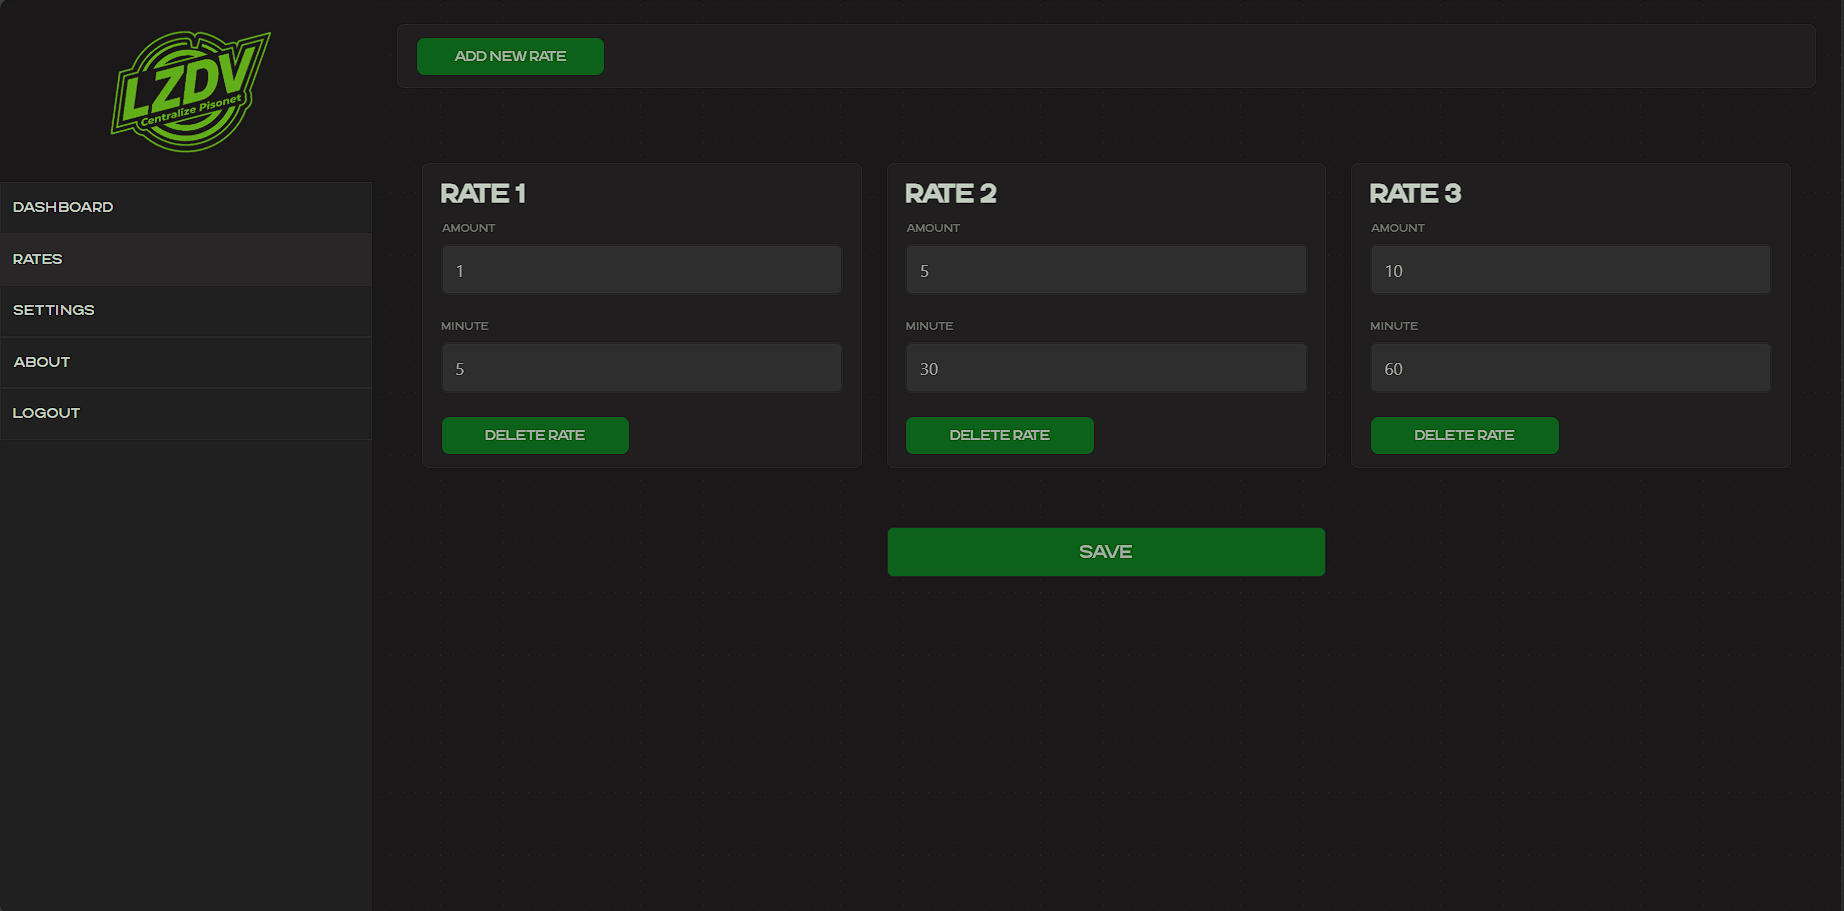Click the RATE 2 card title
The image size is (1844, 911).
click(949, 193)
